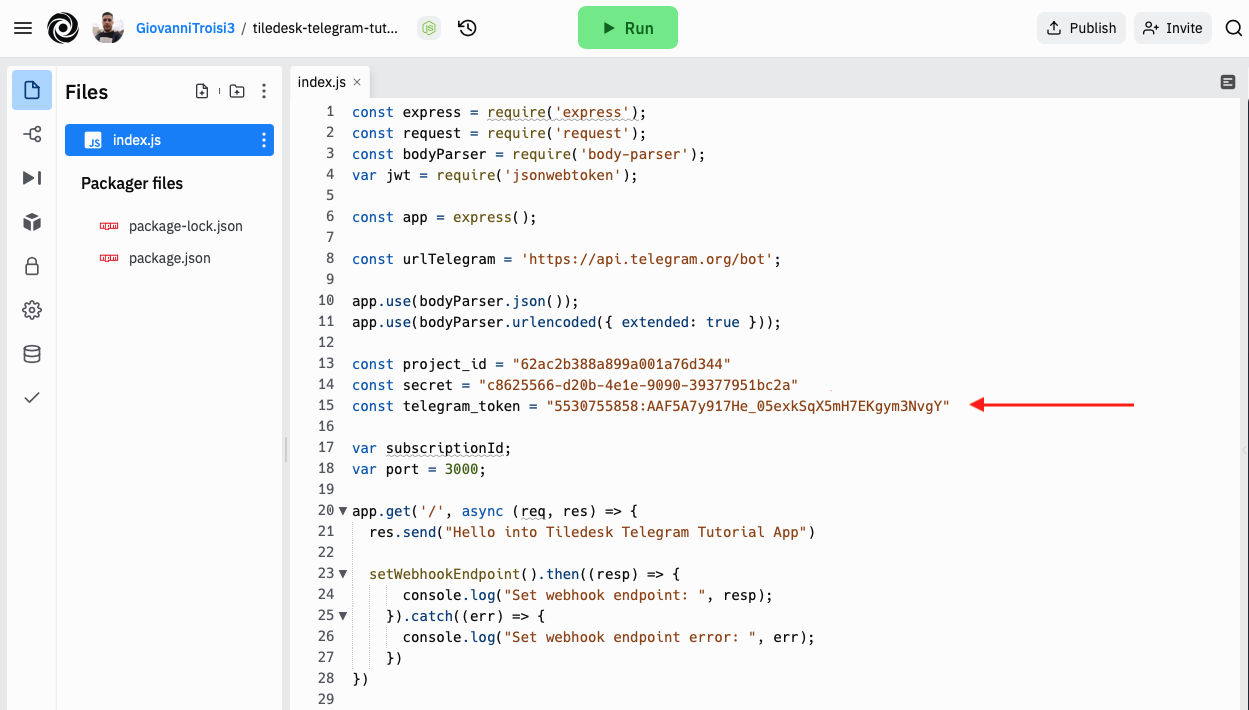
Task: Open the Version Control sidebar panel
Action: point(32,134)
